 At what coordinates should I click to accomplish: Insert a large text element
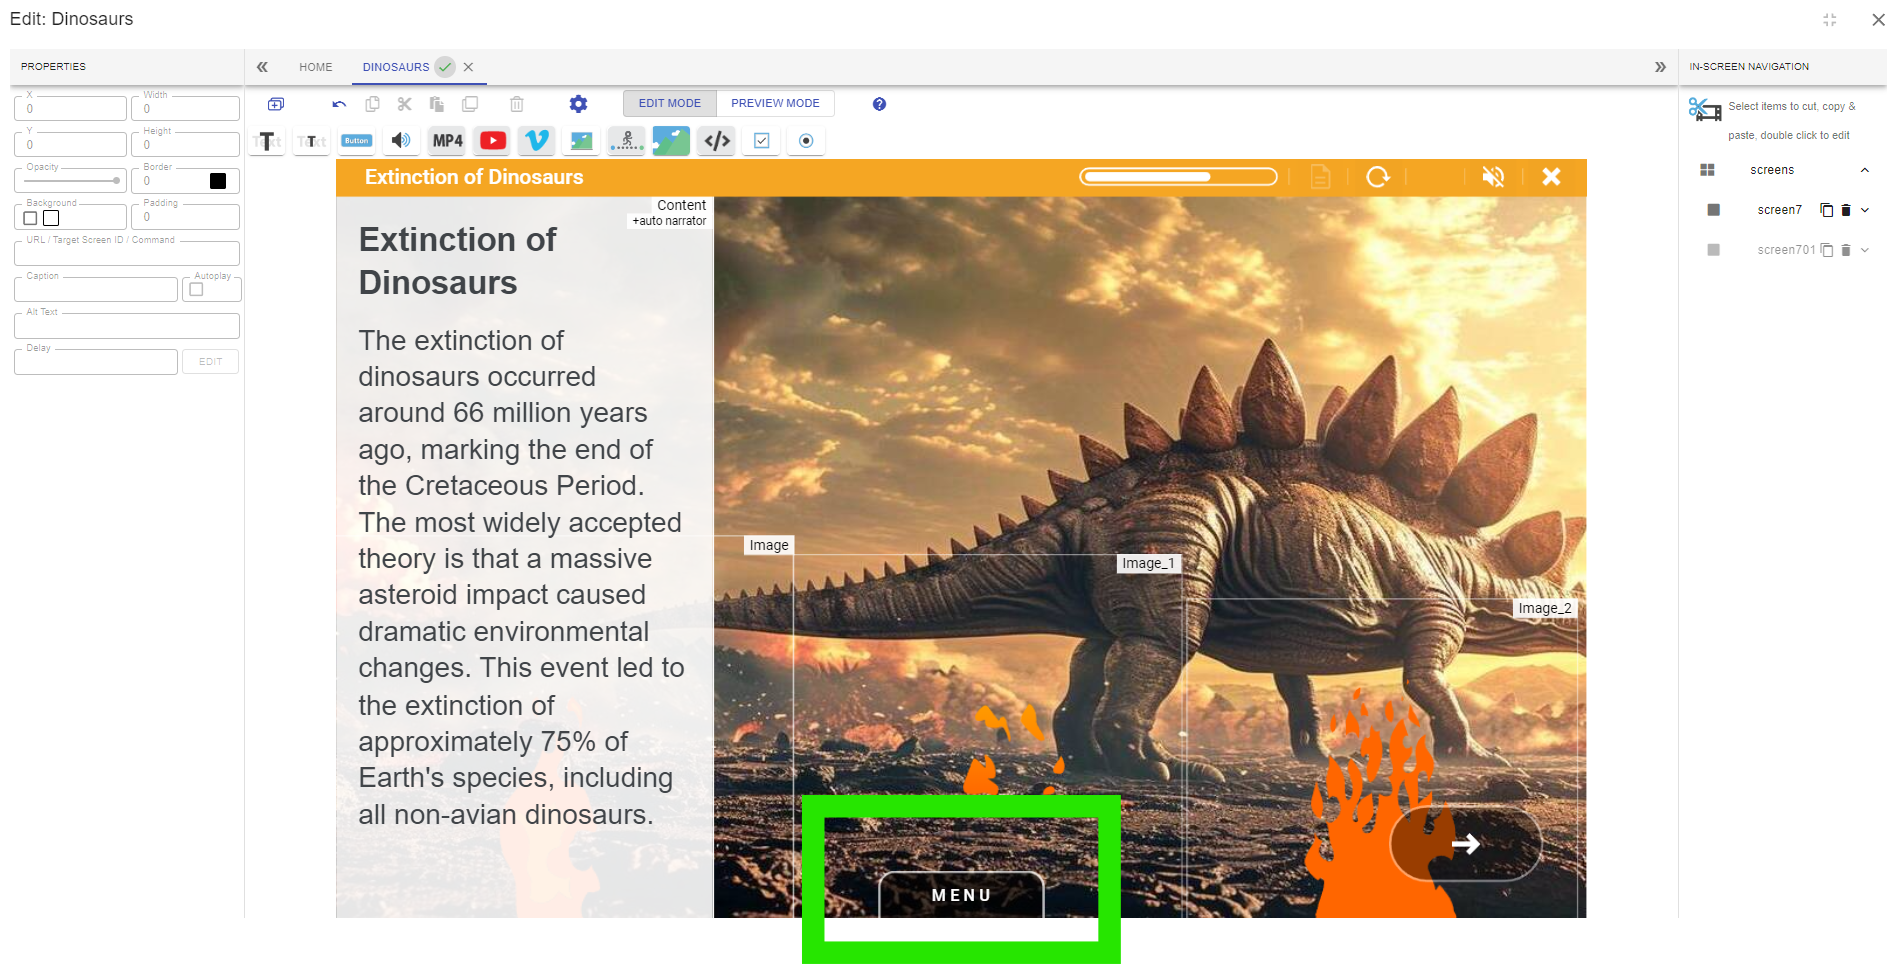point(267,141)
